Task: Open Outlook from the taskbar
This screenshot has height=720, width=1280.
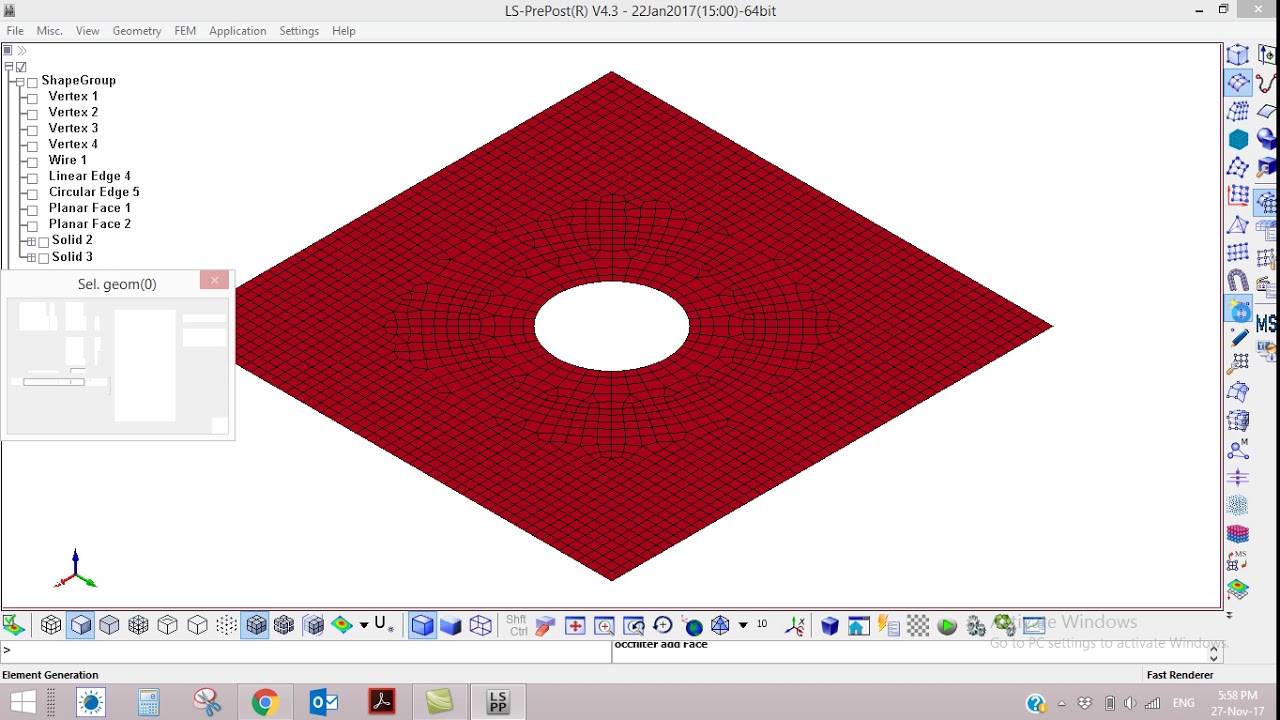Action: (323, 703)
